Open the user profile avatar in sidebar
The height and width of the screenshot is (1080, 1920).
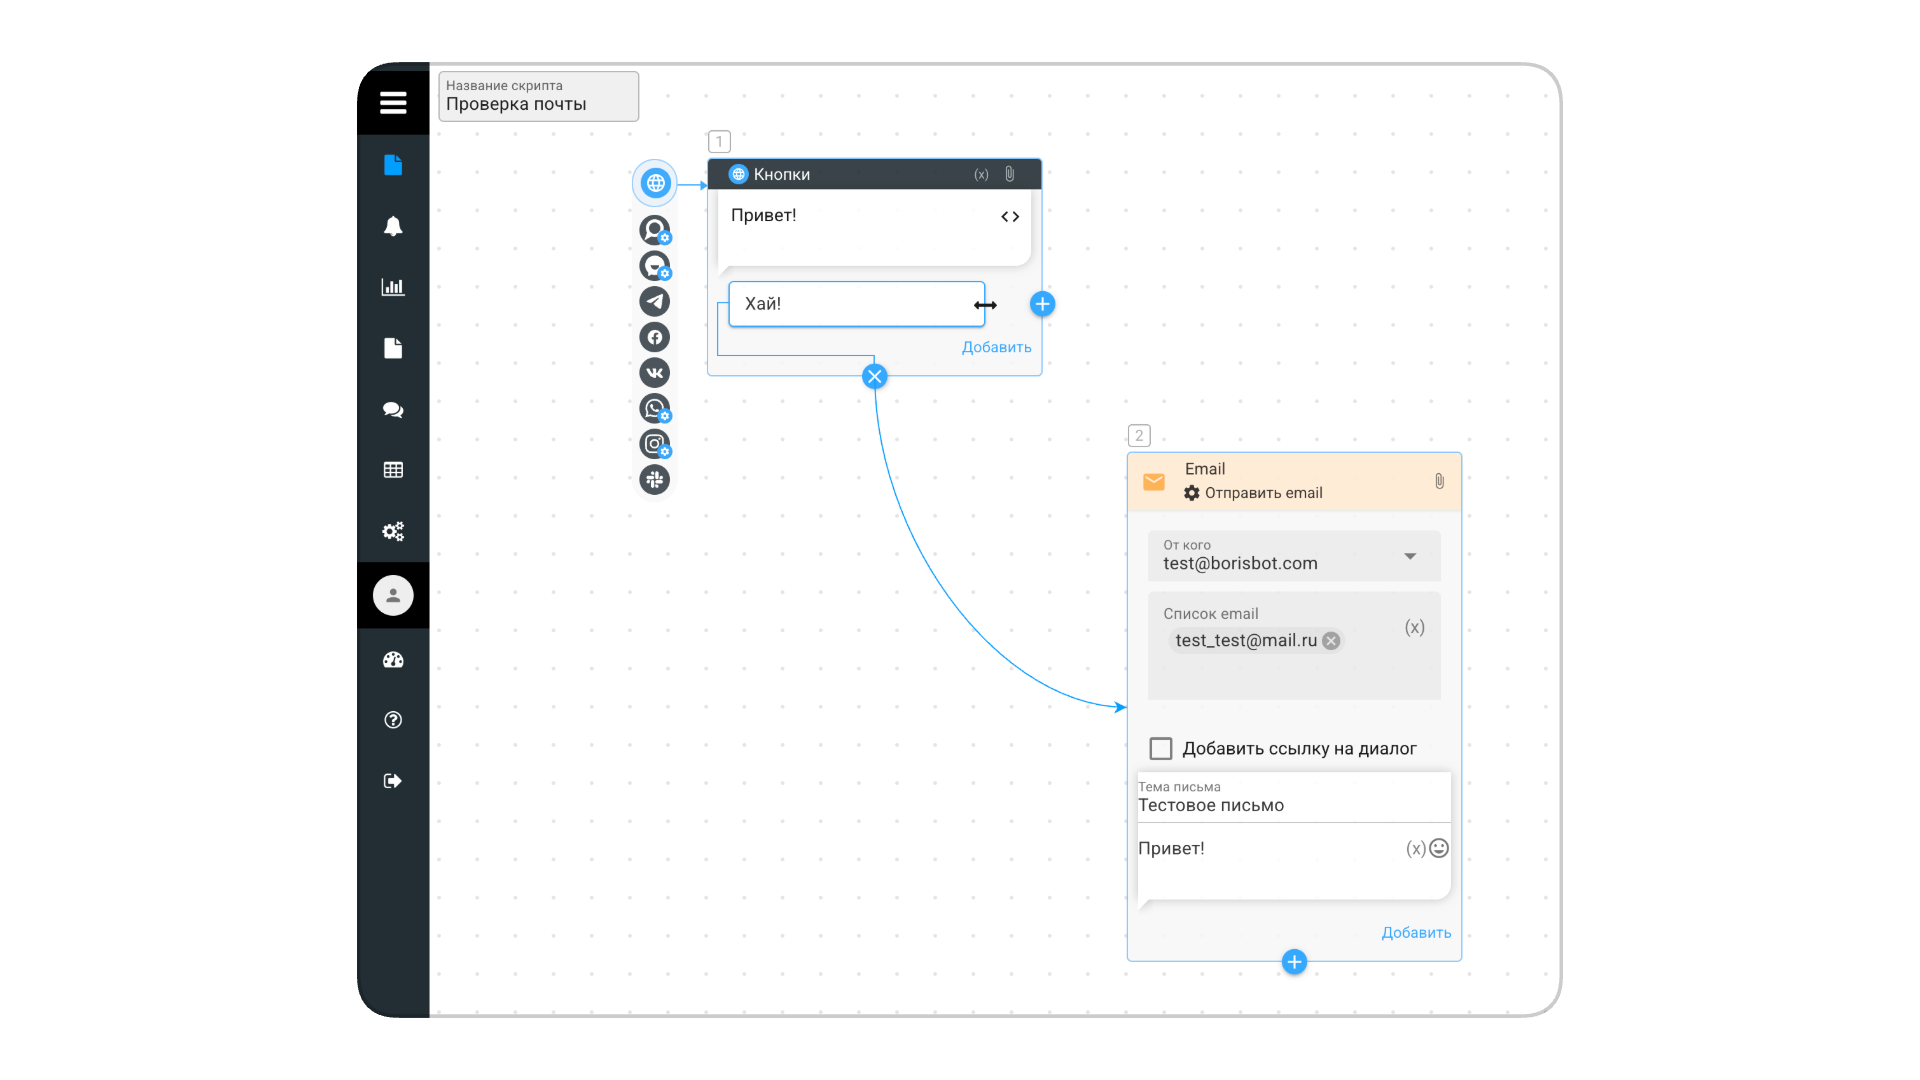(393, 595)
